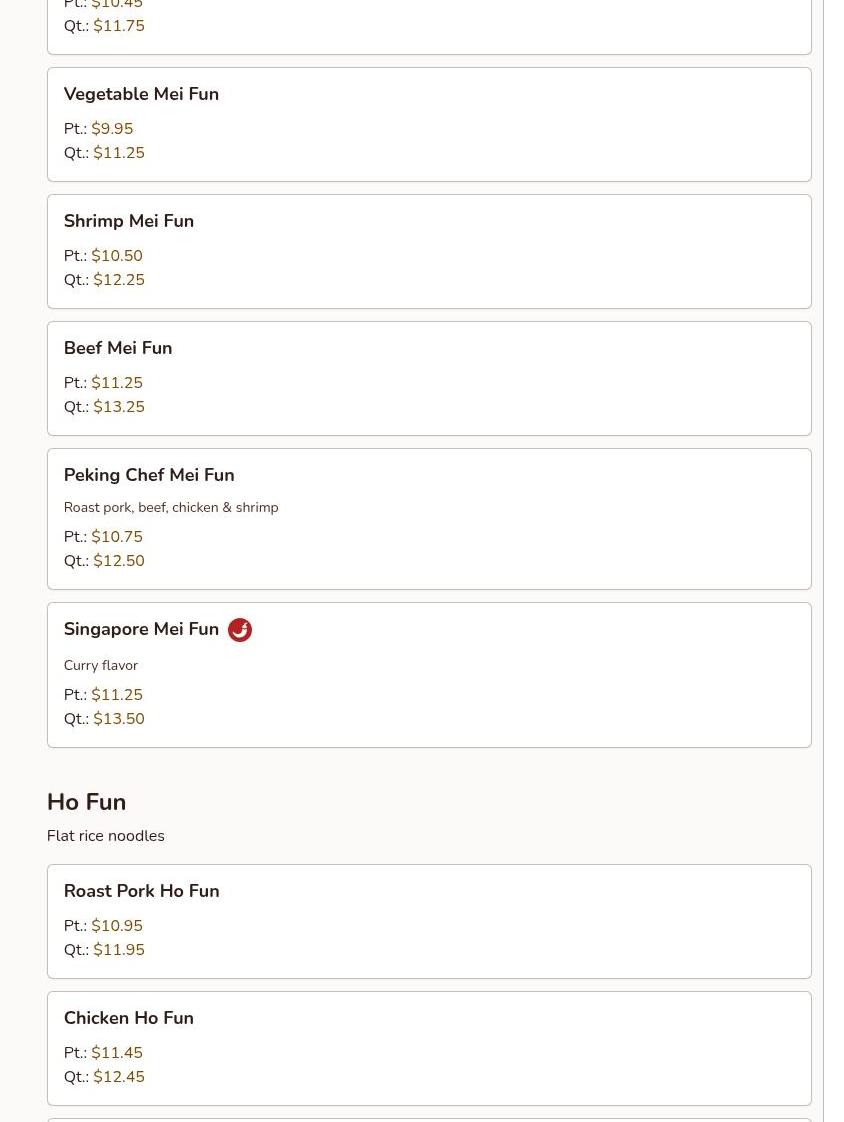Open Vegetable Mei Fun item
Screen dimensions: 844x1122
[141, 94]
